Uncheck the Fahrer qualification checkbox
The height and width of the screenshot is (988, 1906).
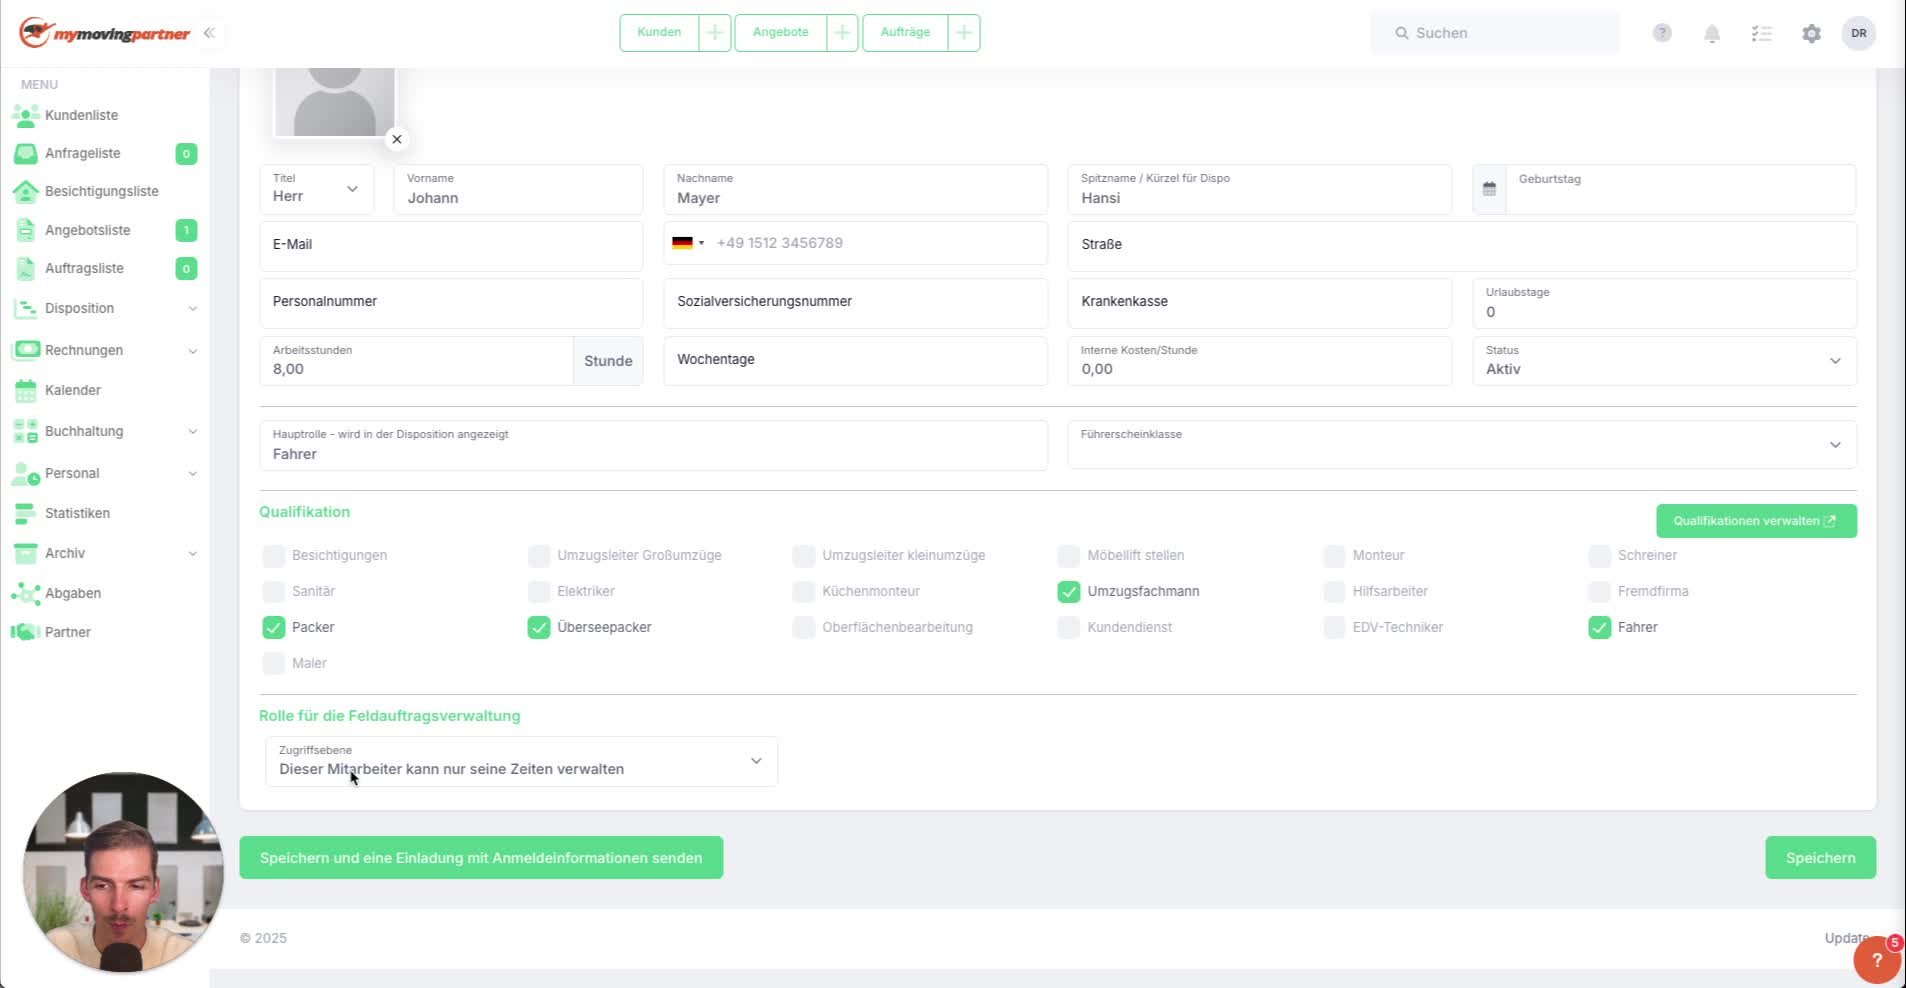click(1600, 628)
